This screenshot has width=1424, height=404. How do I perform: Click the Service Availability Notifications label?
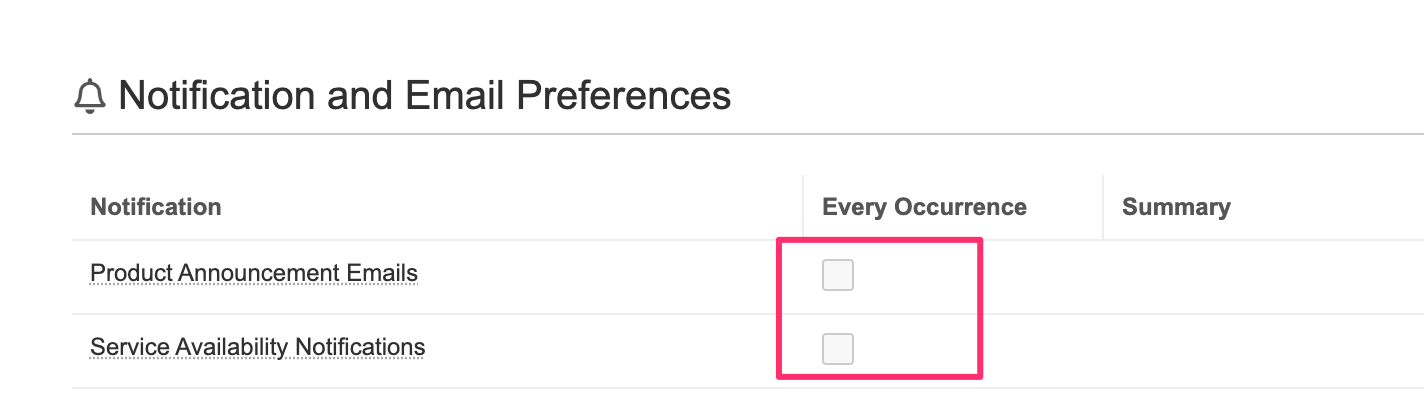tap(257, 347)
